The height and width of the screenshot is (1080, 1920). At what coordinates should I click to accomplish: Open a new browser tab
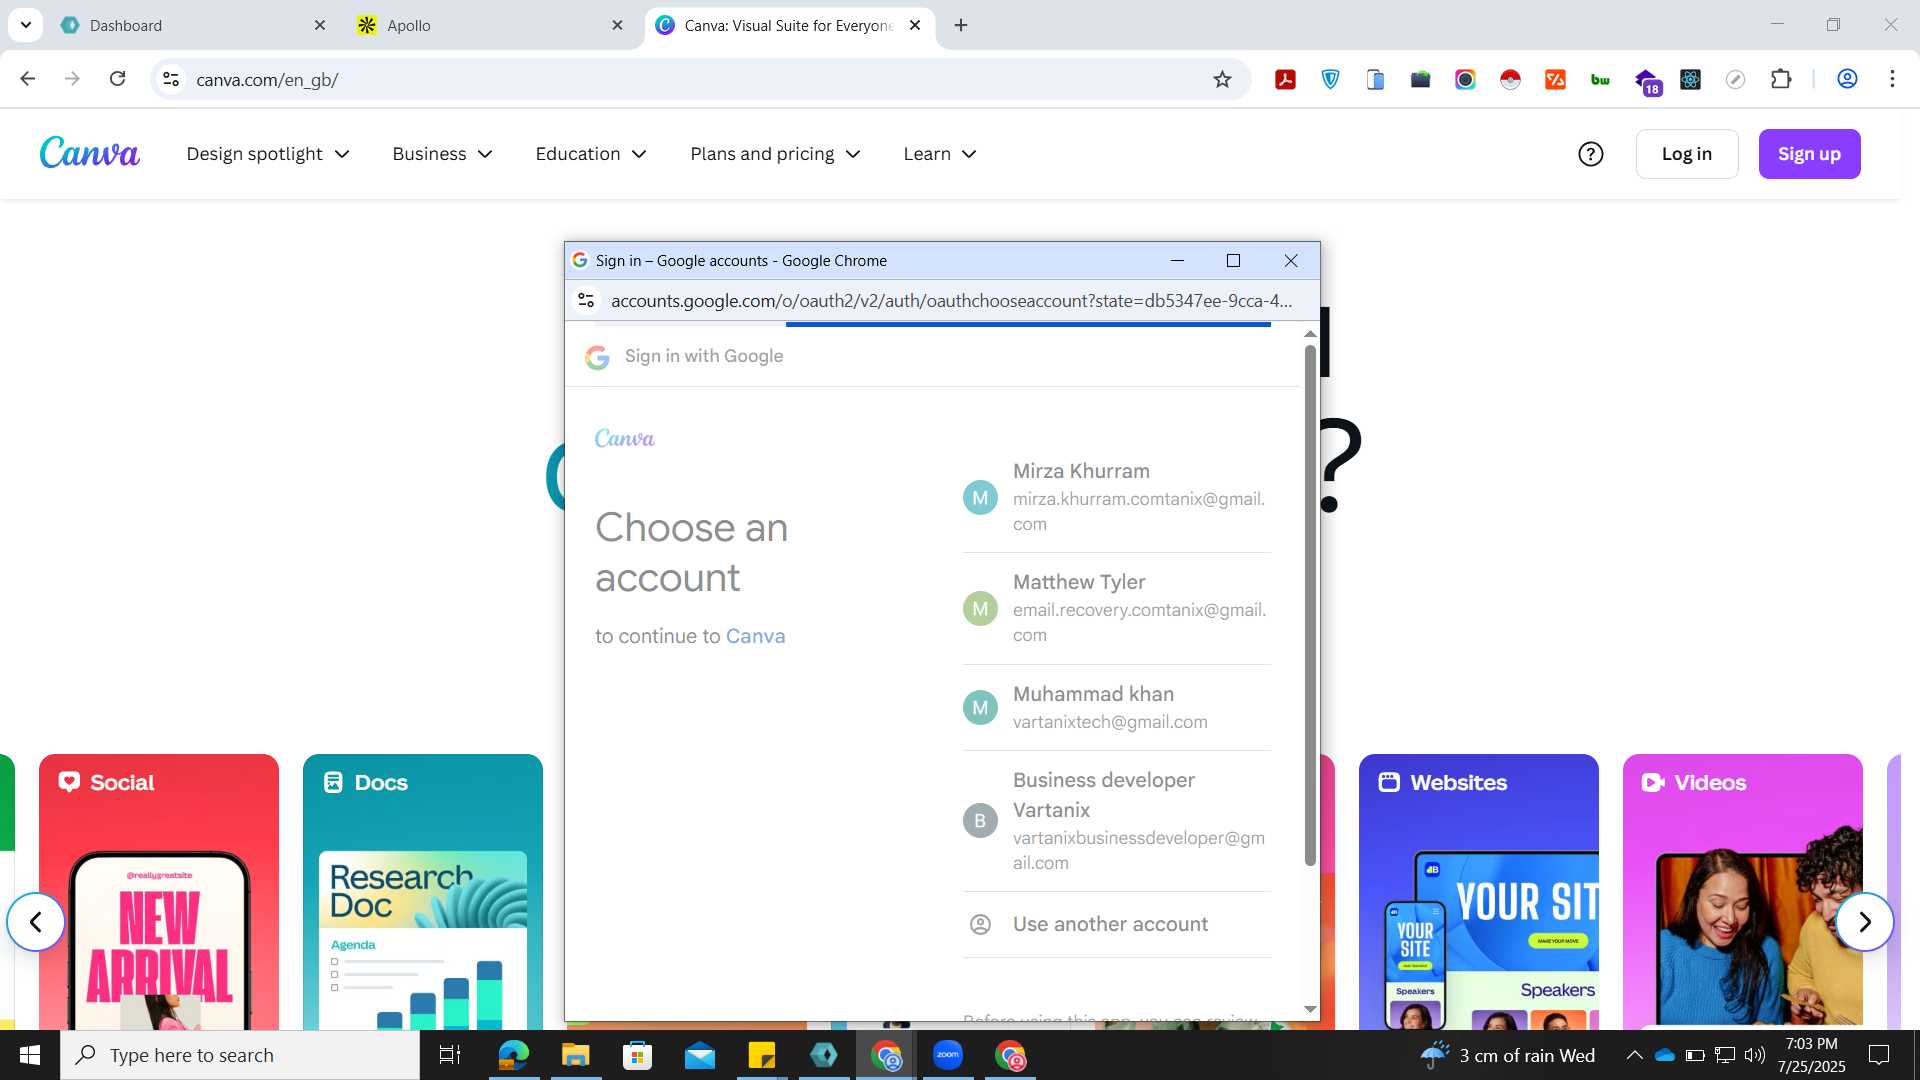pos(961,25)
